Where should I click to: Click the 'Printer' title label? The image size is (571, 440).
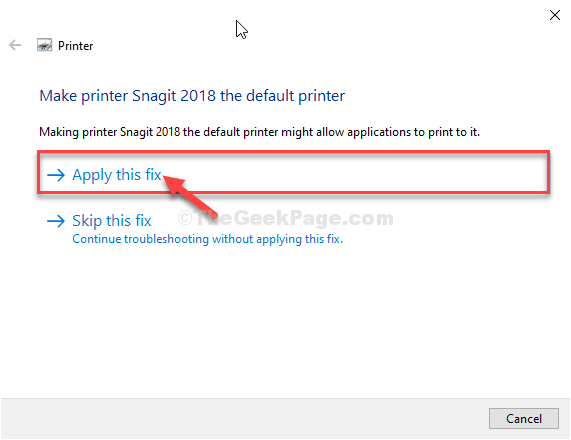[x=75, y=46]
